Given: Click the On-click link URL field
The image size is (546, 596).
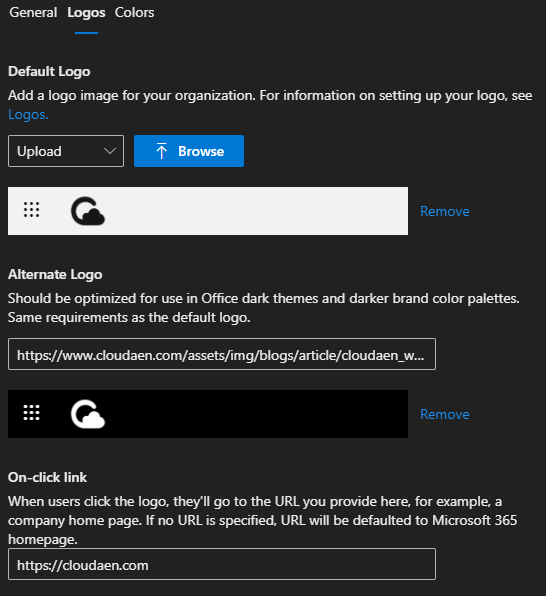Looking at the screenshot, I should [x=222, y=564].
